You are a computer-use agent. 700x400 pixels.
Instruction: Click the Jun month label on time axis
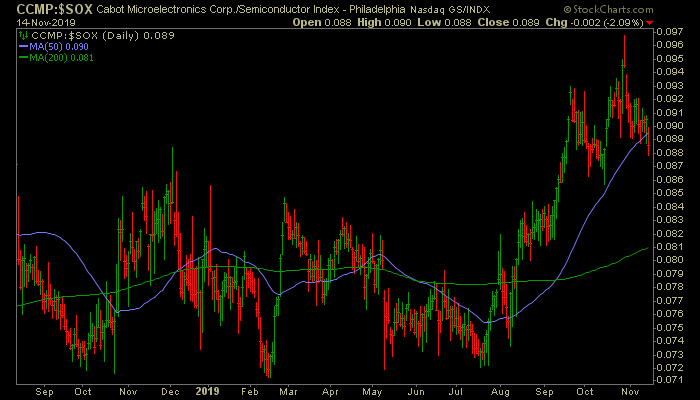click(416, 392)
